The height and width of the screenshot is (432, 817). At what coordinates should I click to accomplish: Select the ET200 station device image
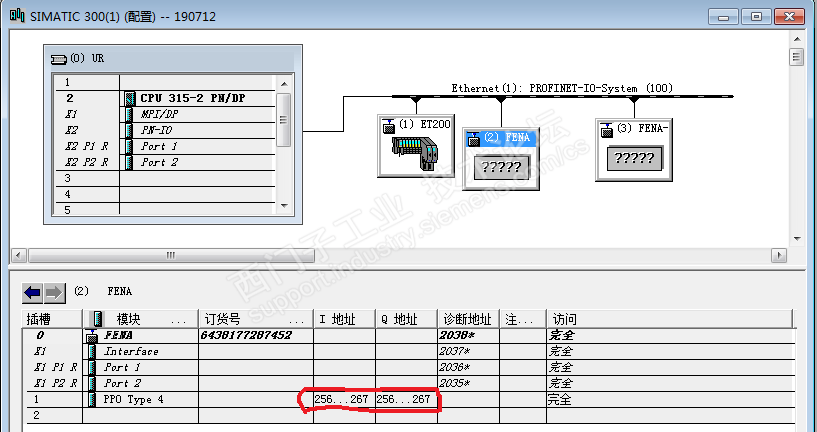[x=415, y=152]
